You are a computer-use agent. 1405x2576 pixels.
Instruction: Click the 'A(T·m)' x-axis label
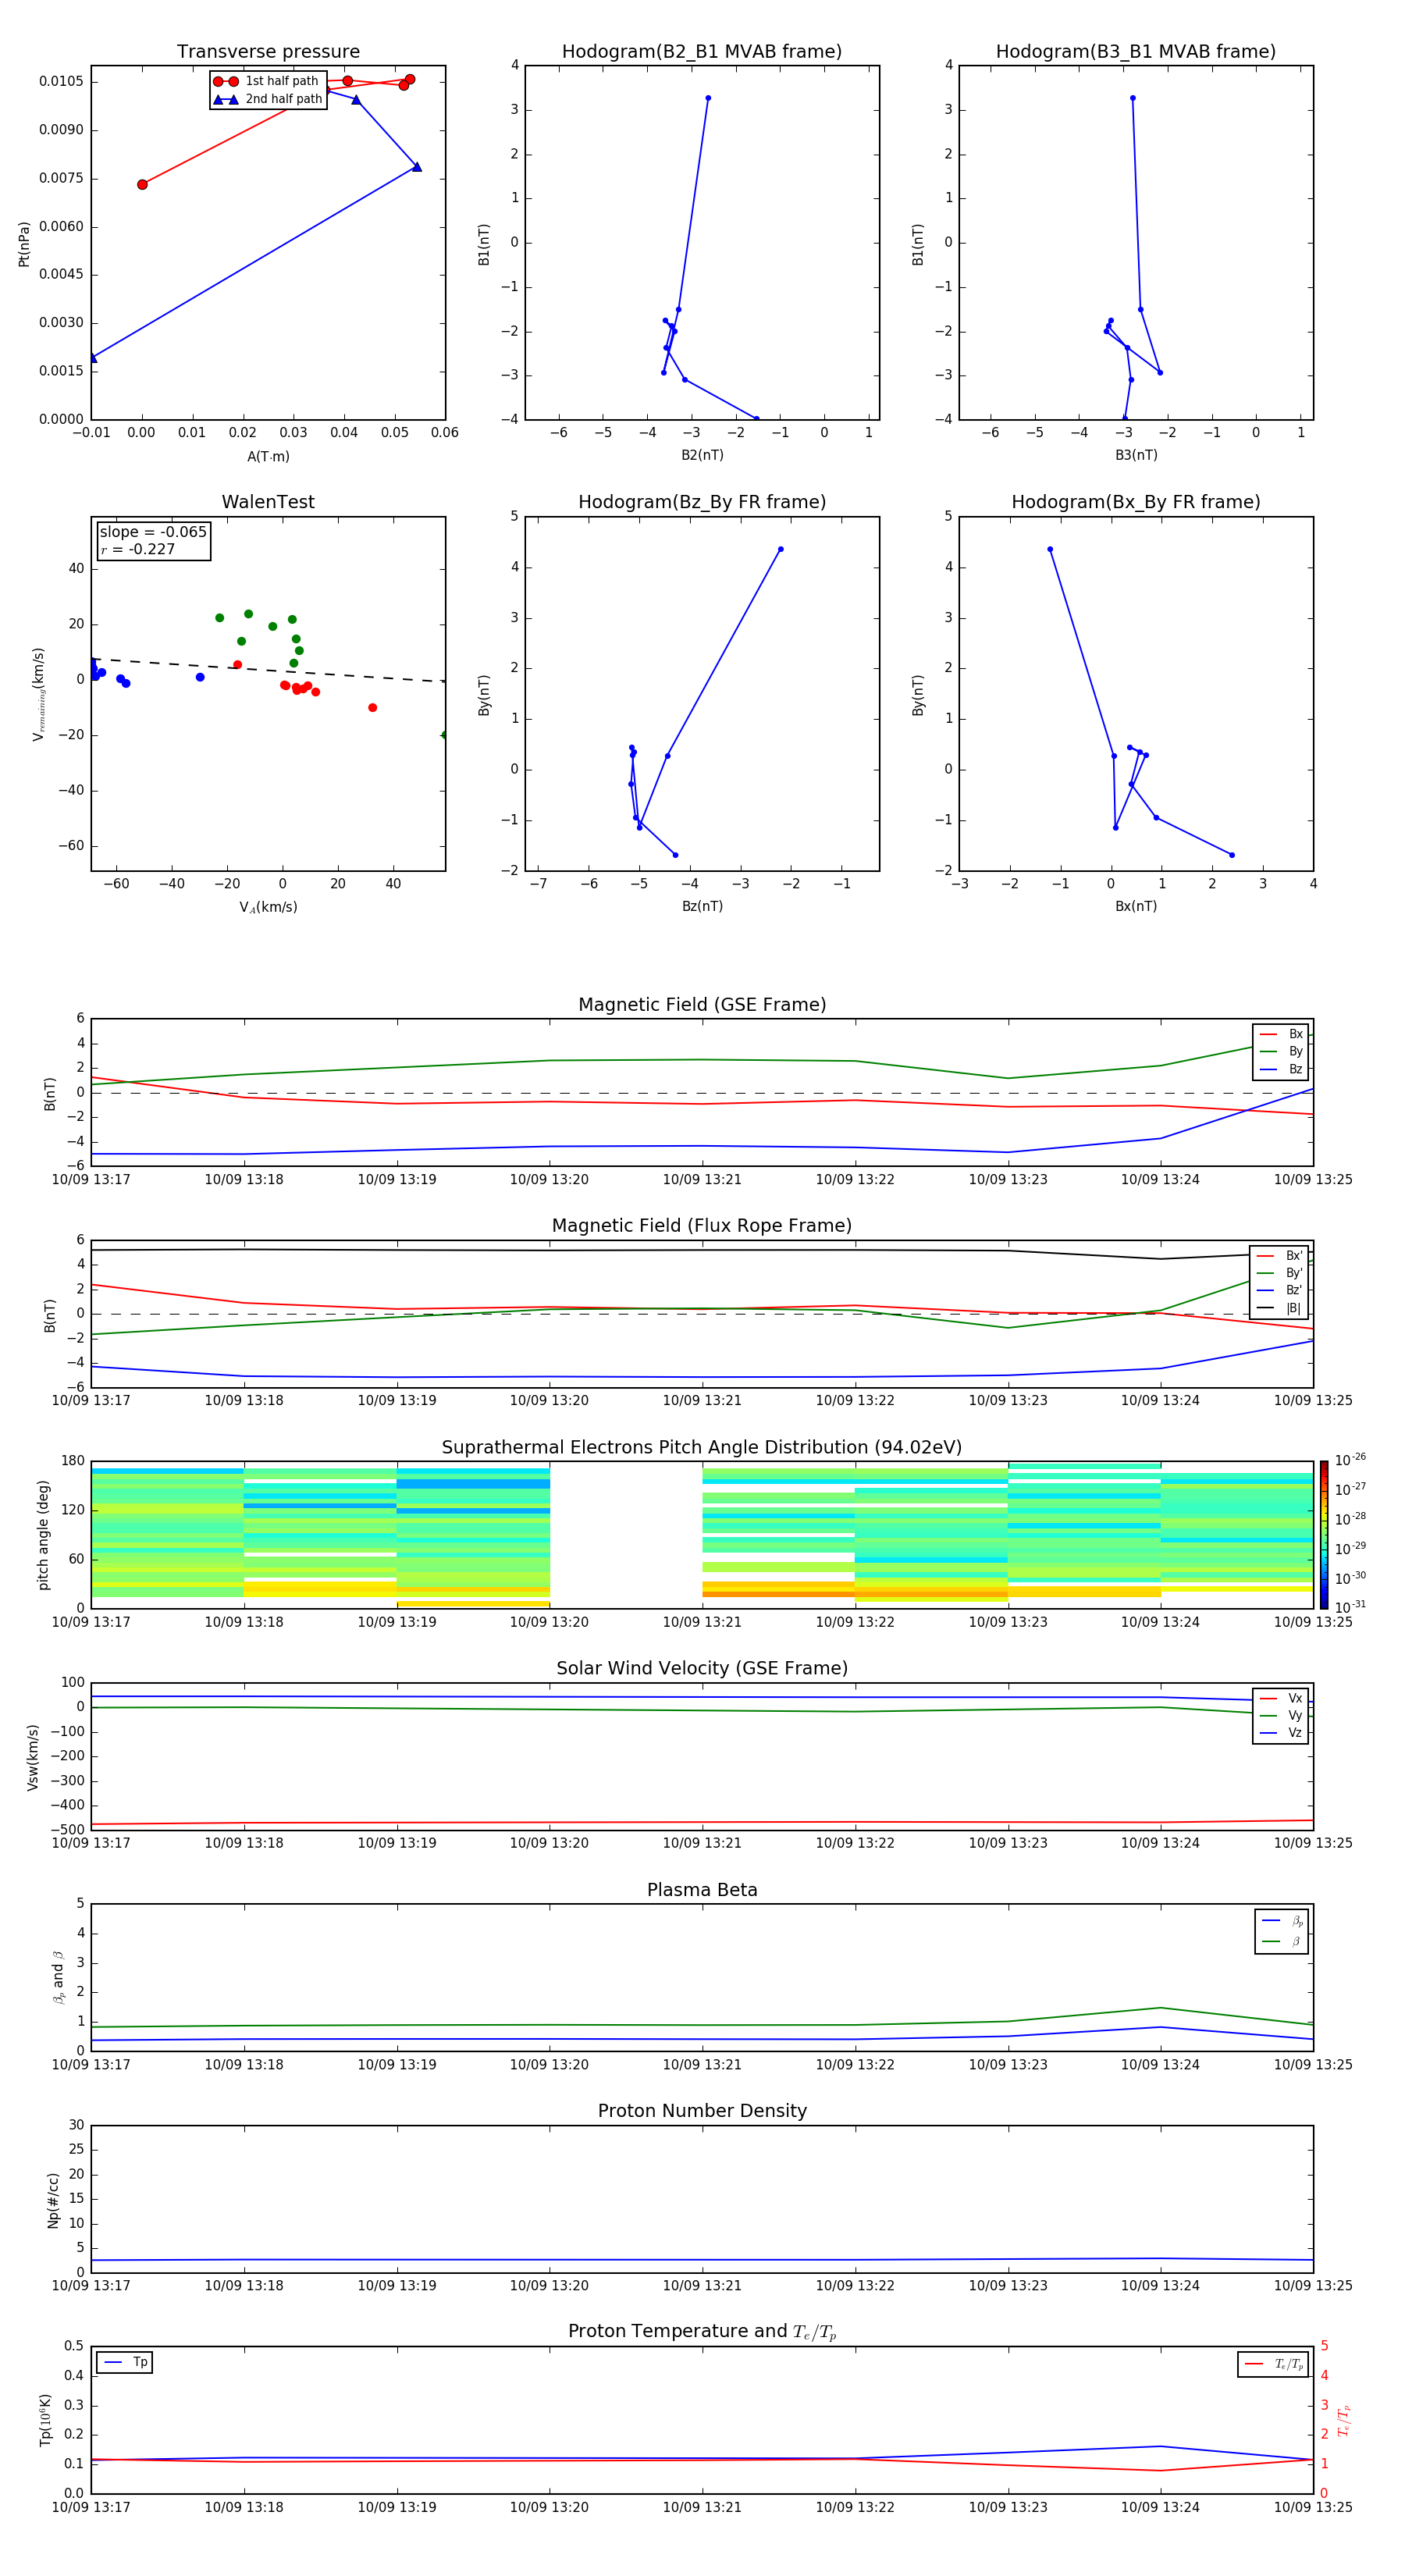[x=268, y=457]
